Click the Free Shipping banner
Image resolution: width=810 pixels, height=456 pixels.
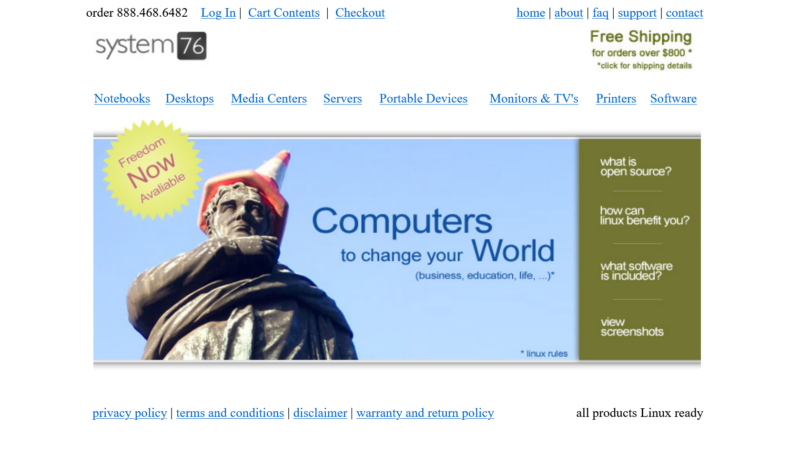(641, 49)
